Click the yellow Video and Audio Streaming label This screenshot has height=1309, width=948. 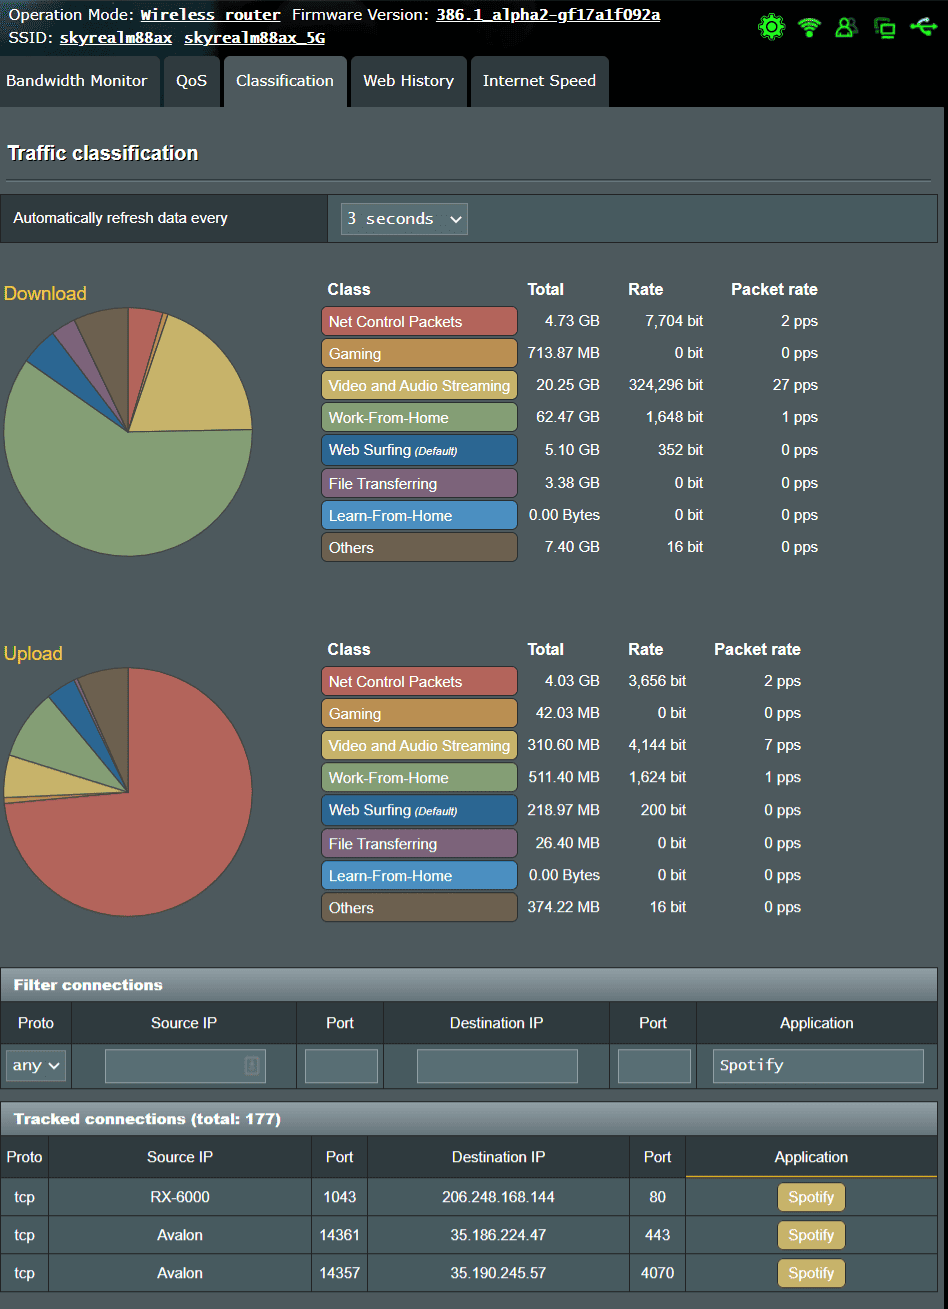pyautogui.click(x=419, y=385)
